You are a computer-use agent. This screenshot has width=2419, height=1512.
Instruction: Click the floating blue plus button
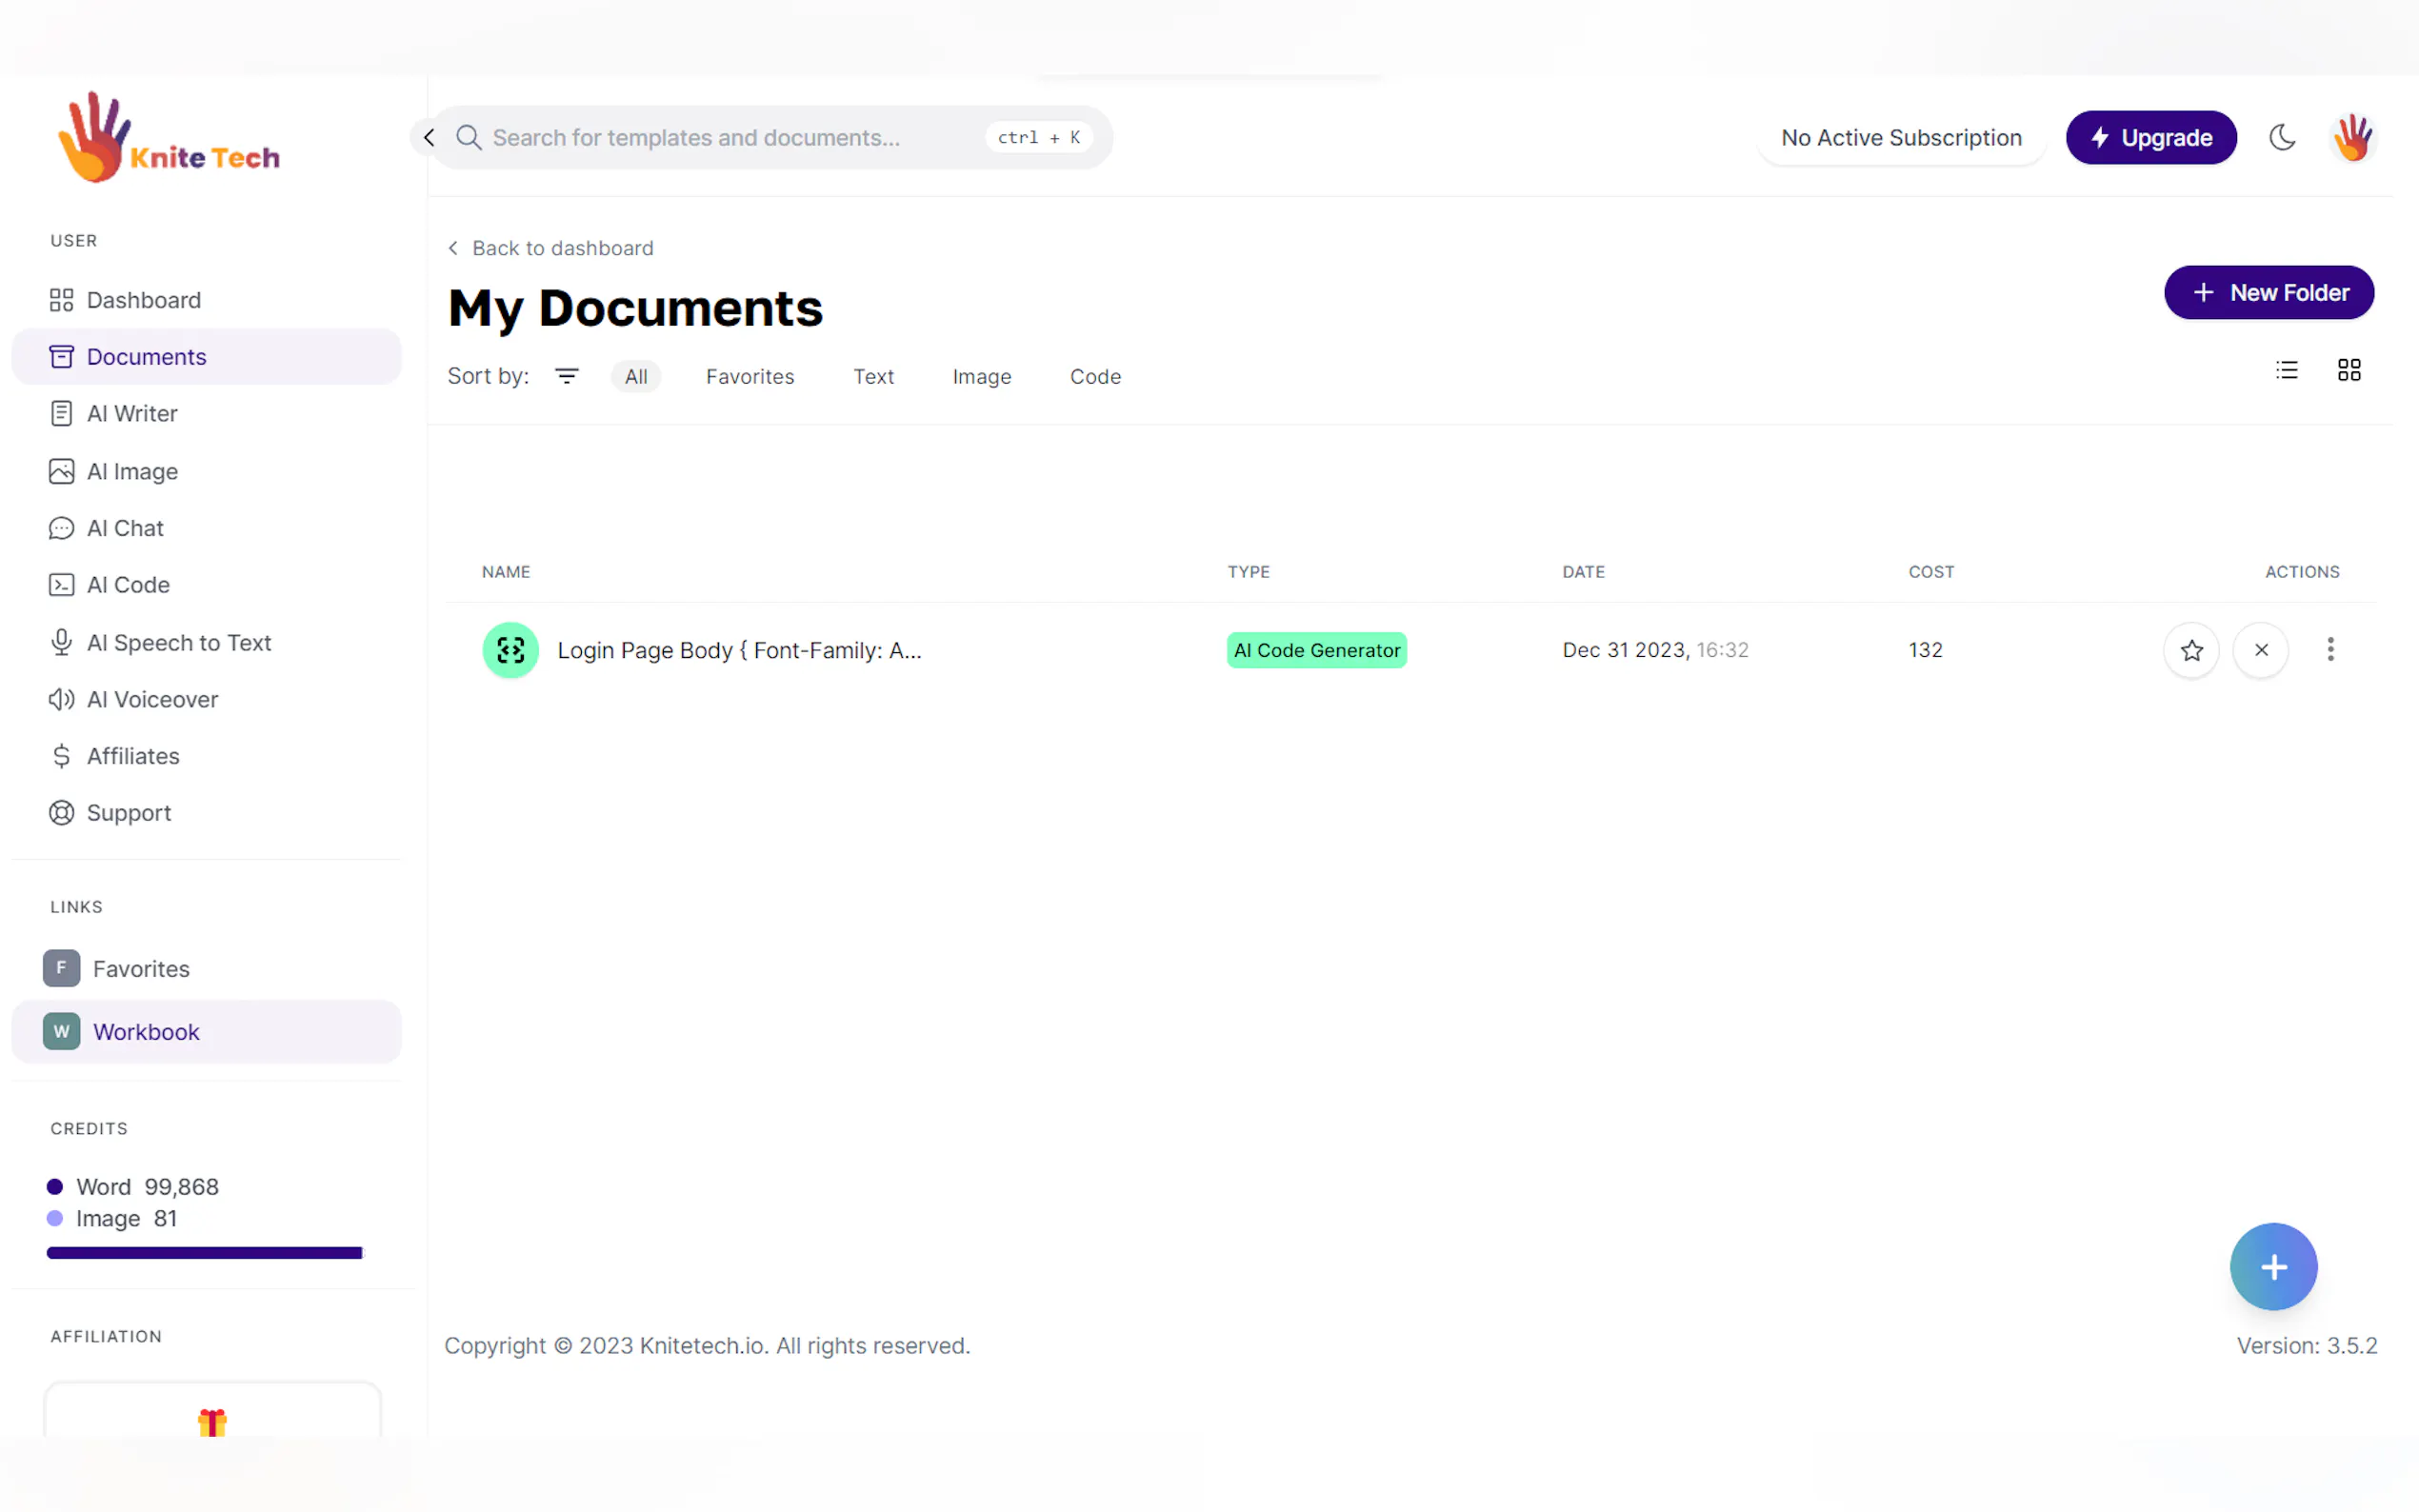[x=2272, y=1266]
